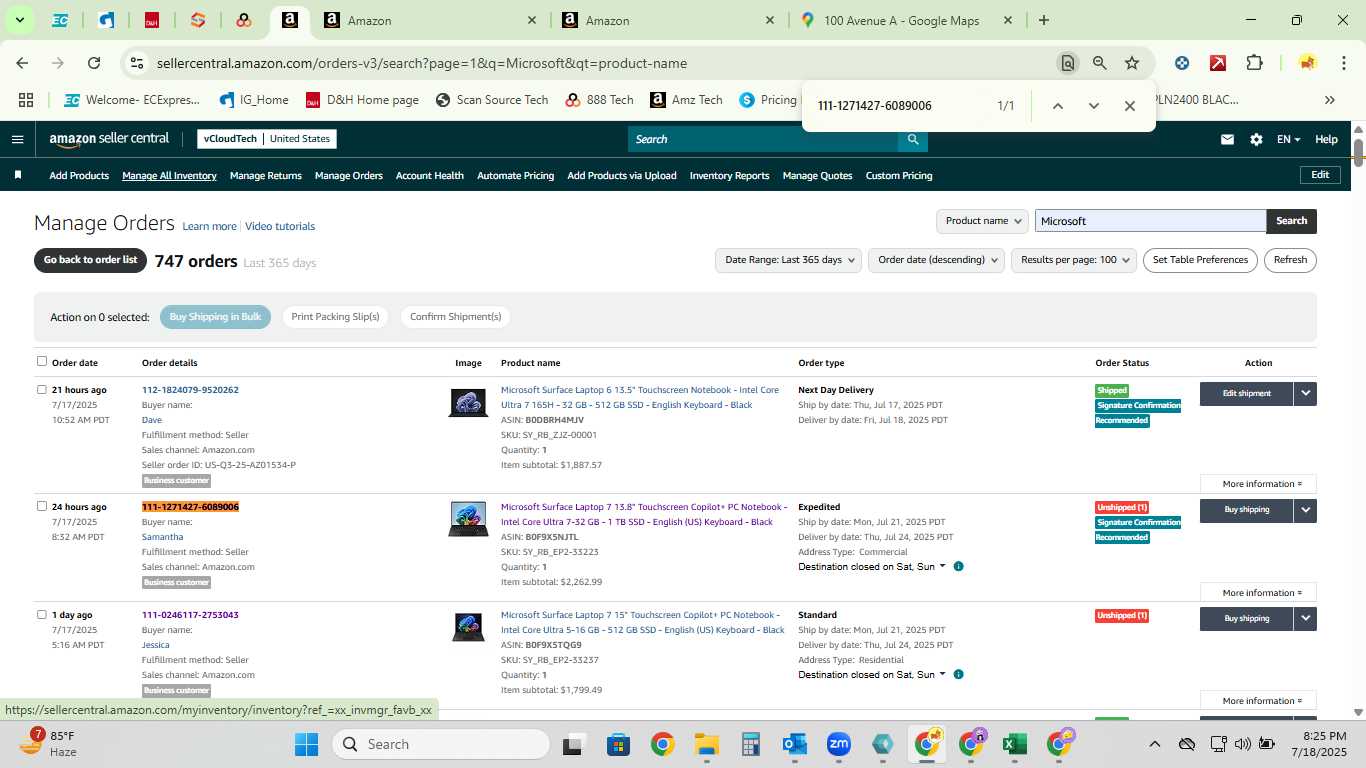Click Set Table Preferences button
The image size is (1366, 768).
1200,260
